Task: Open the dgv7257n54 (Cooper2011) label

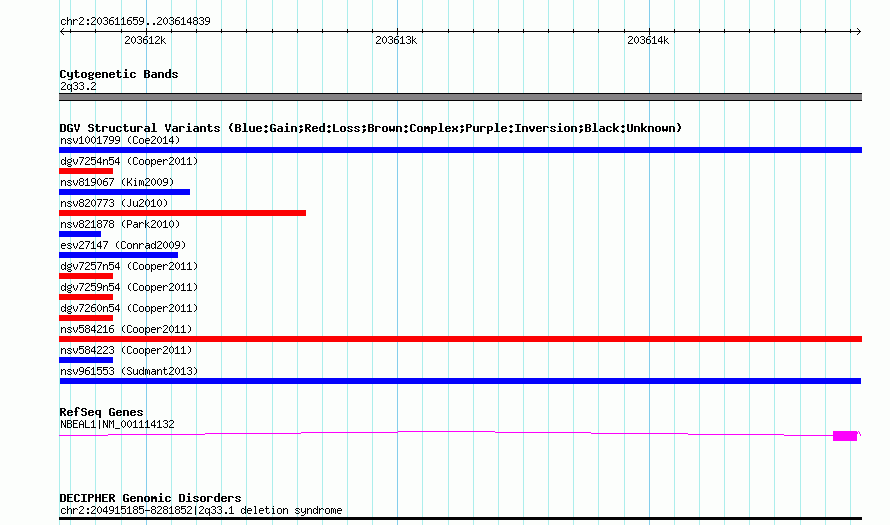Action: pos(129,266)
